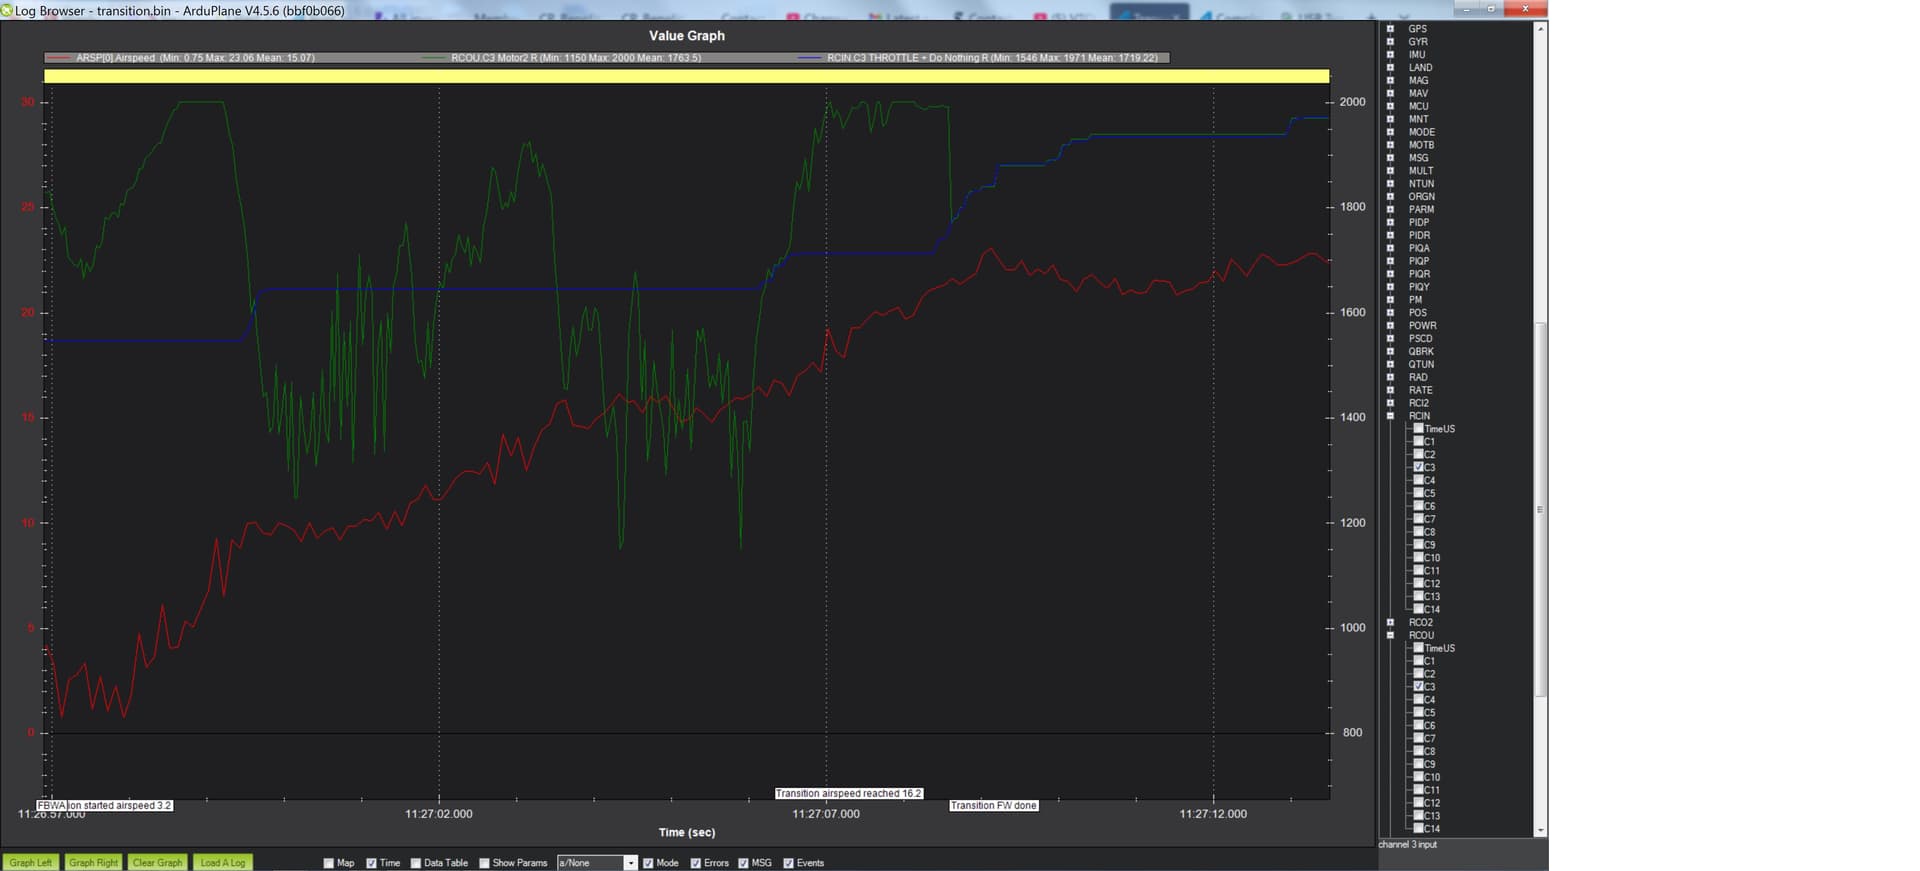
Task: Toggle the Time checkbox
Action: pyautogui.click(x=371, y=863)
